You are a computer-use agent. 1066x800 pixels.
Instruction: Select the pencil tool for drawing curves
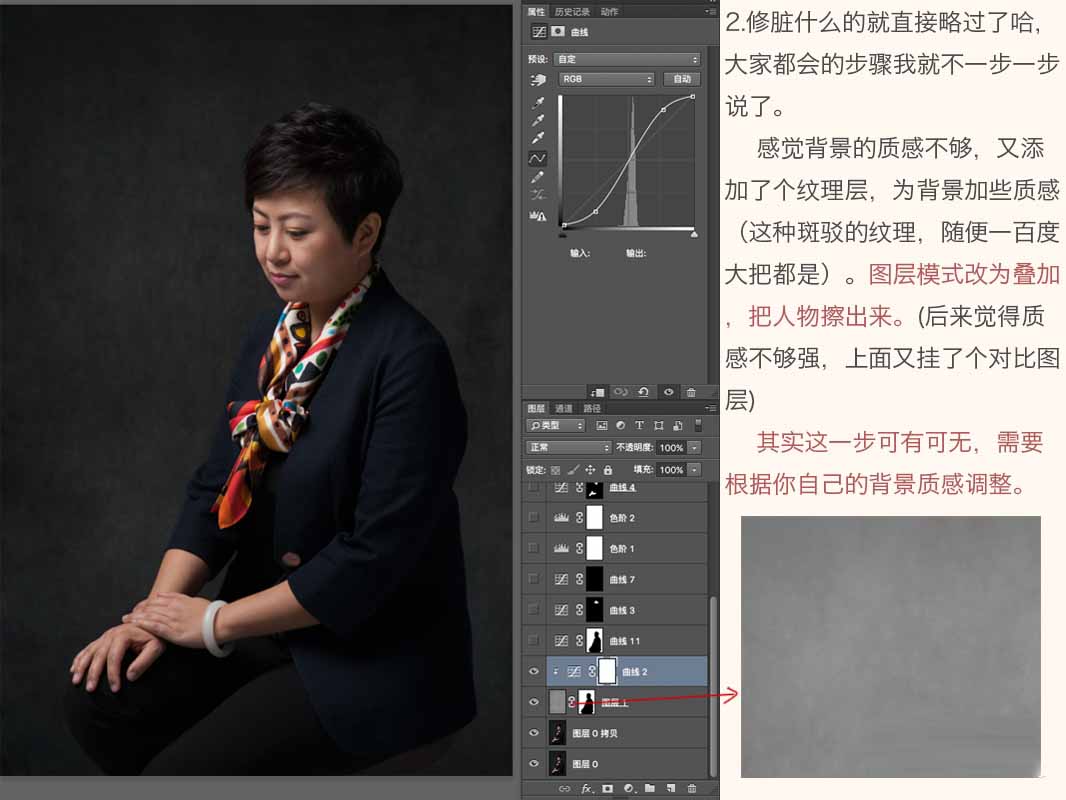(538, 176)
